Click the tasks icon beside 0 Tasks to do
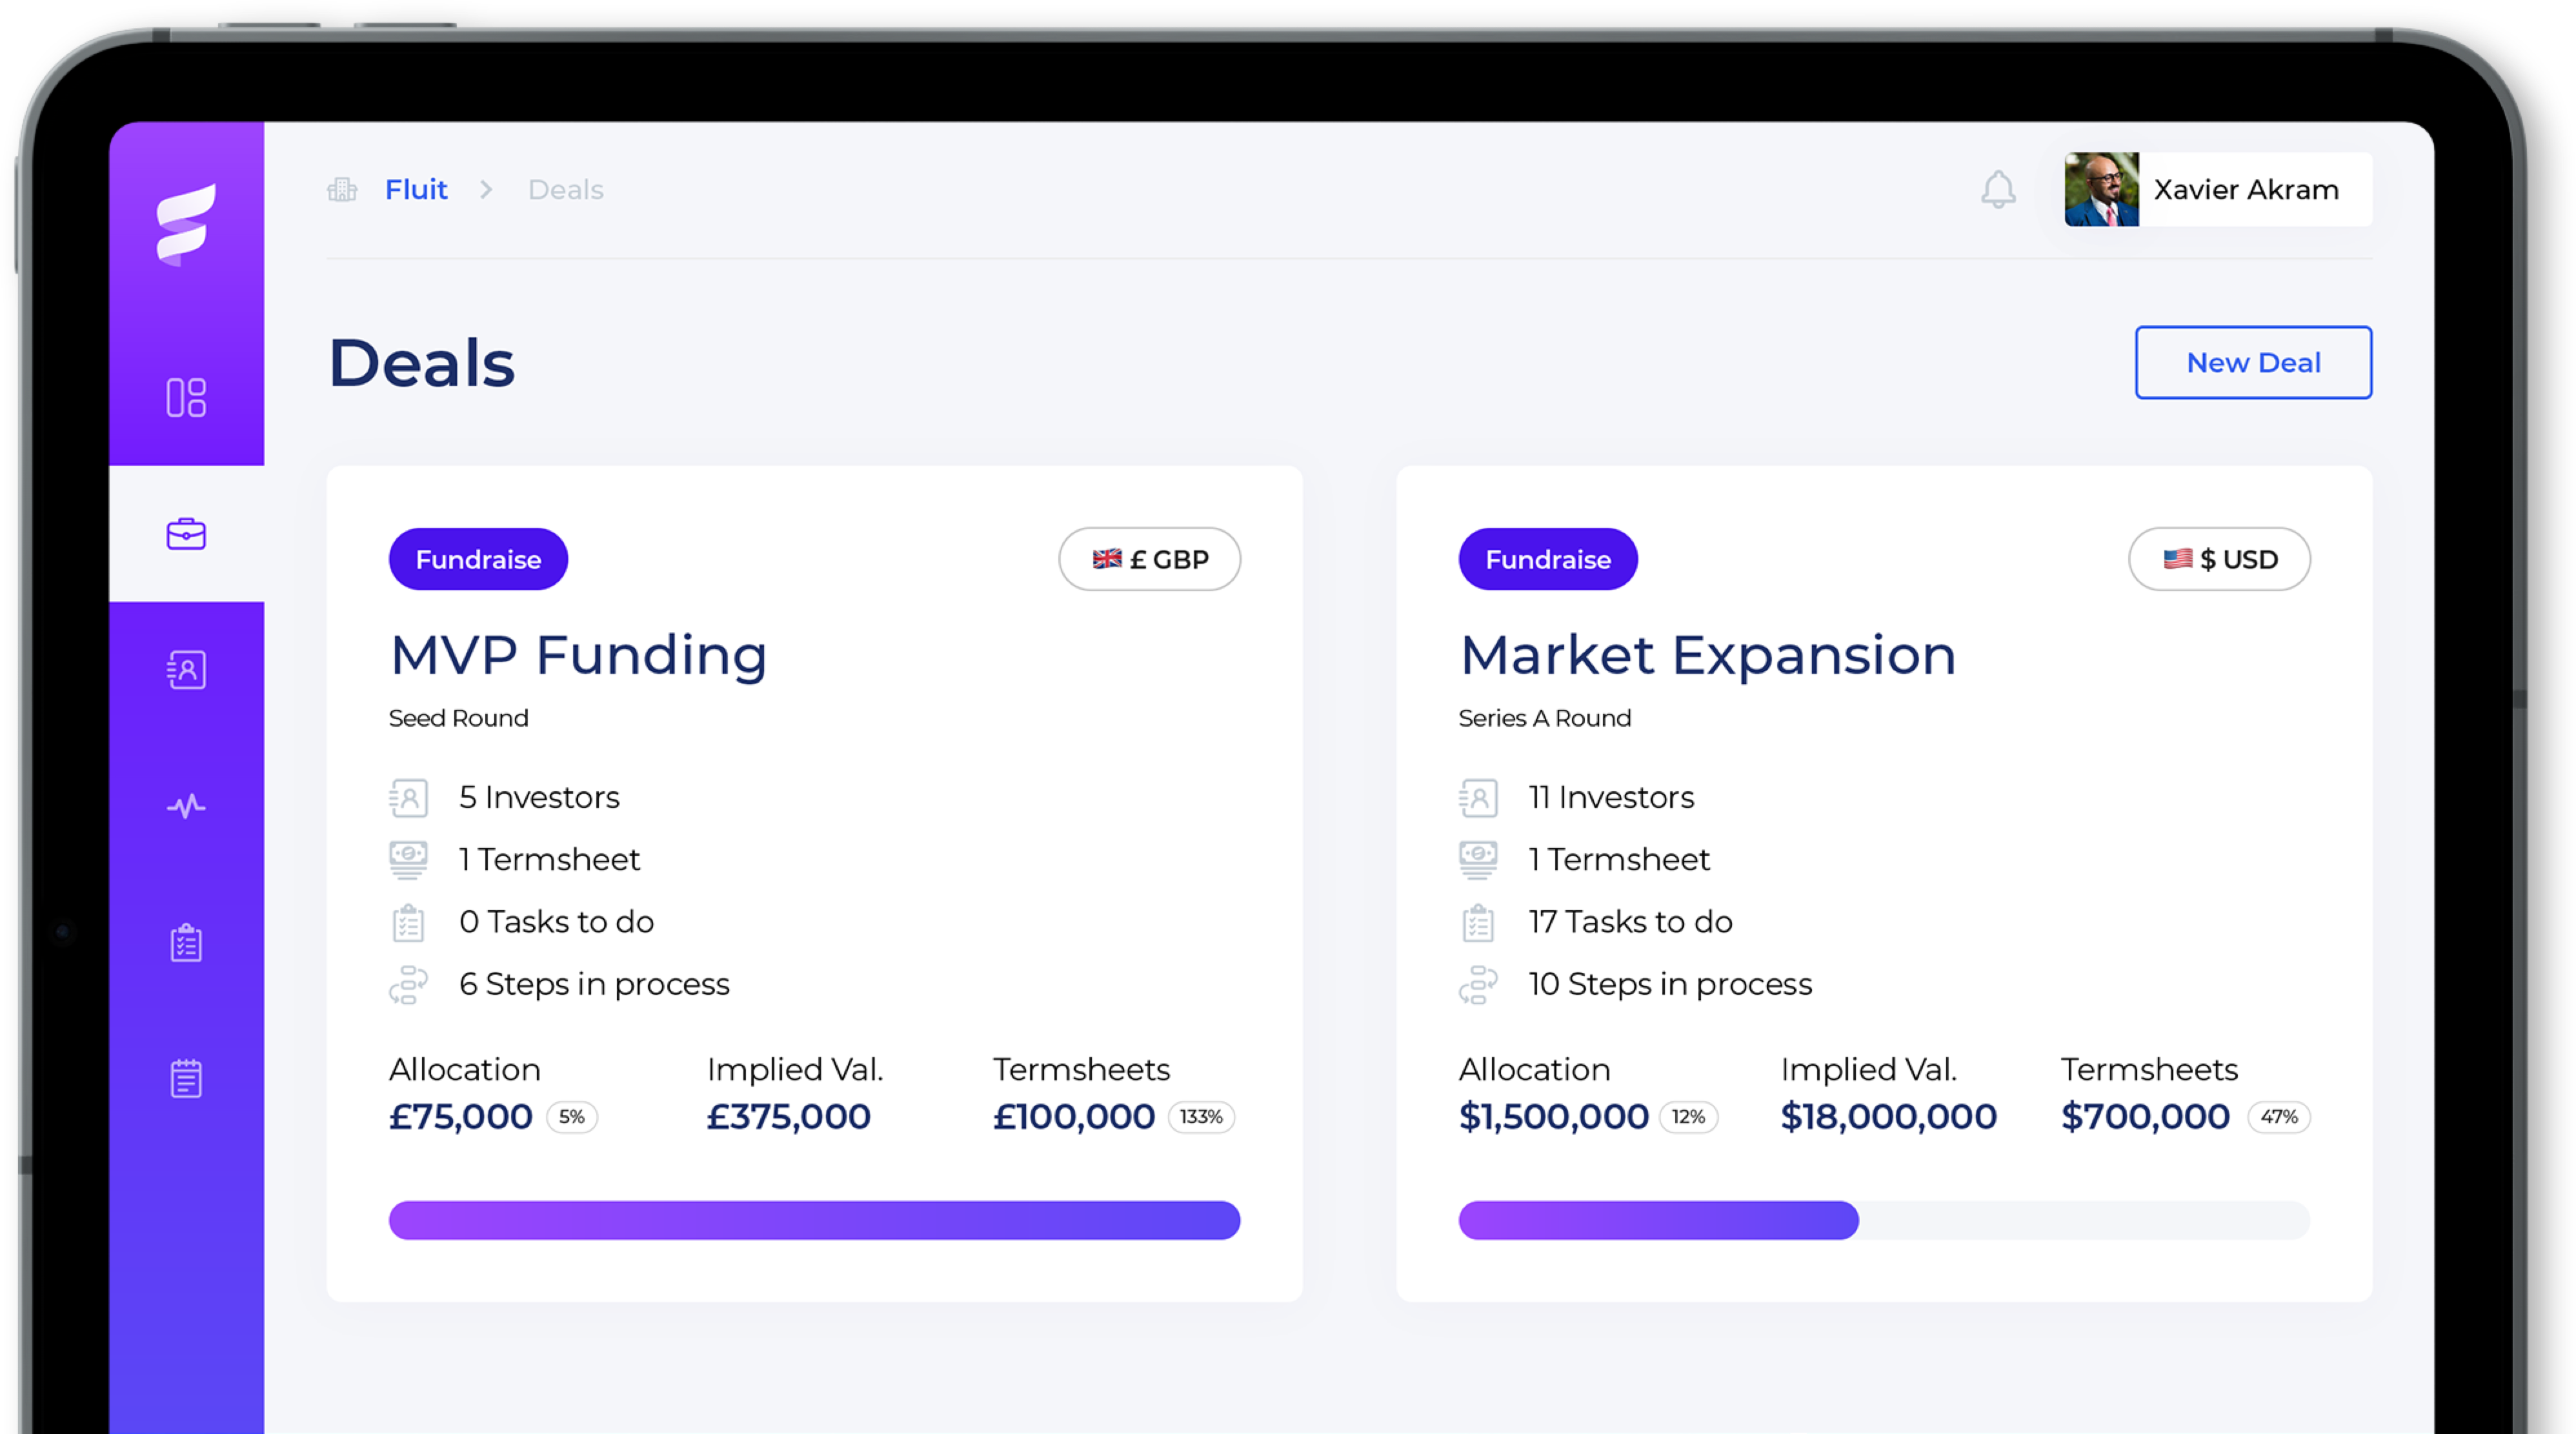 [408, 922]
